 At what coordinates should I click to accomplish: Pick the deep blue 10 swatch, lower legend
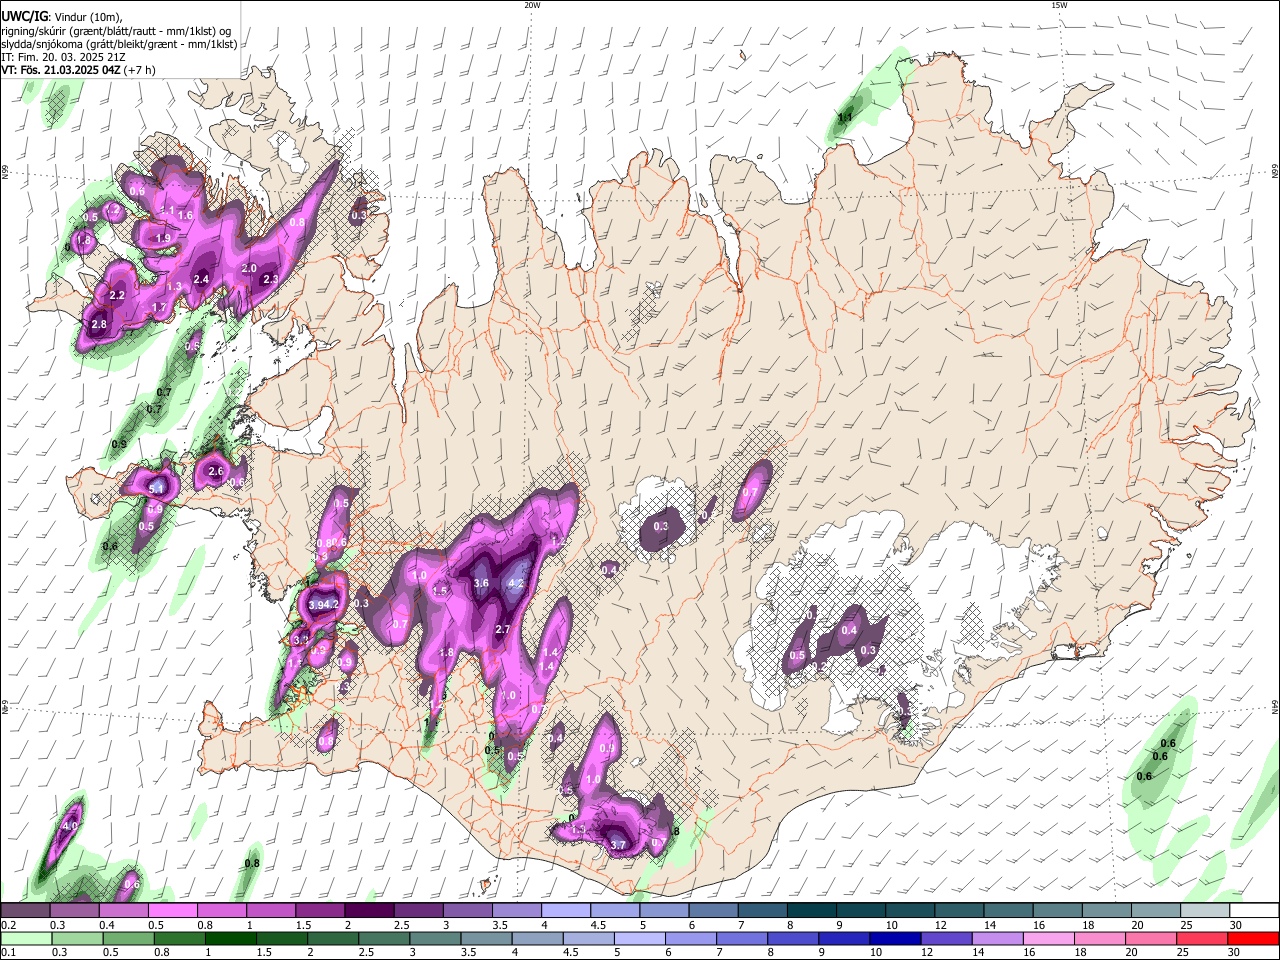pos(894,938)
